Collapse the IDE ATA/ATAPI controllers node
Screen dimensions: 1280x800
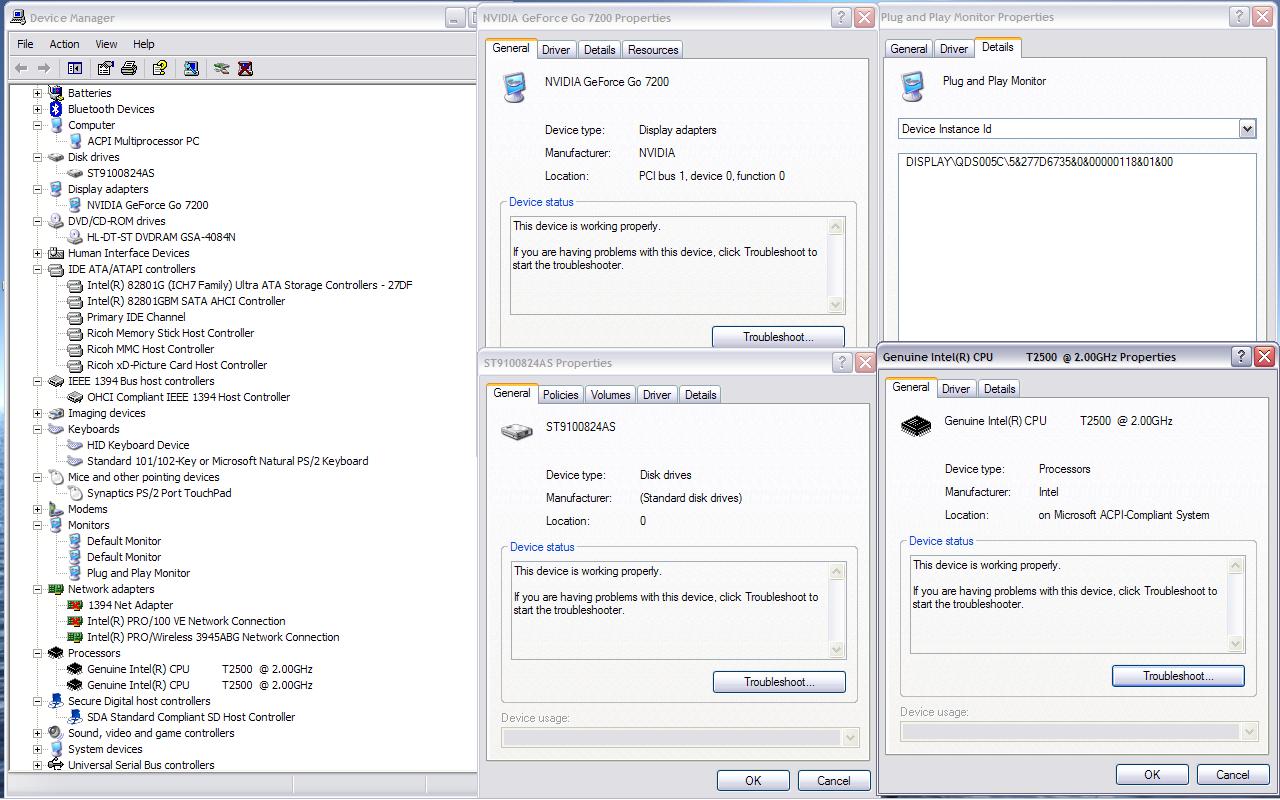click(x=38, y=269)
